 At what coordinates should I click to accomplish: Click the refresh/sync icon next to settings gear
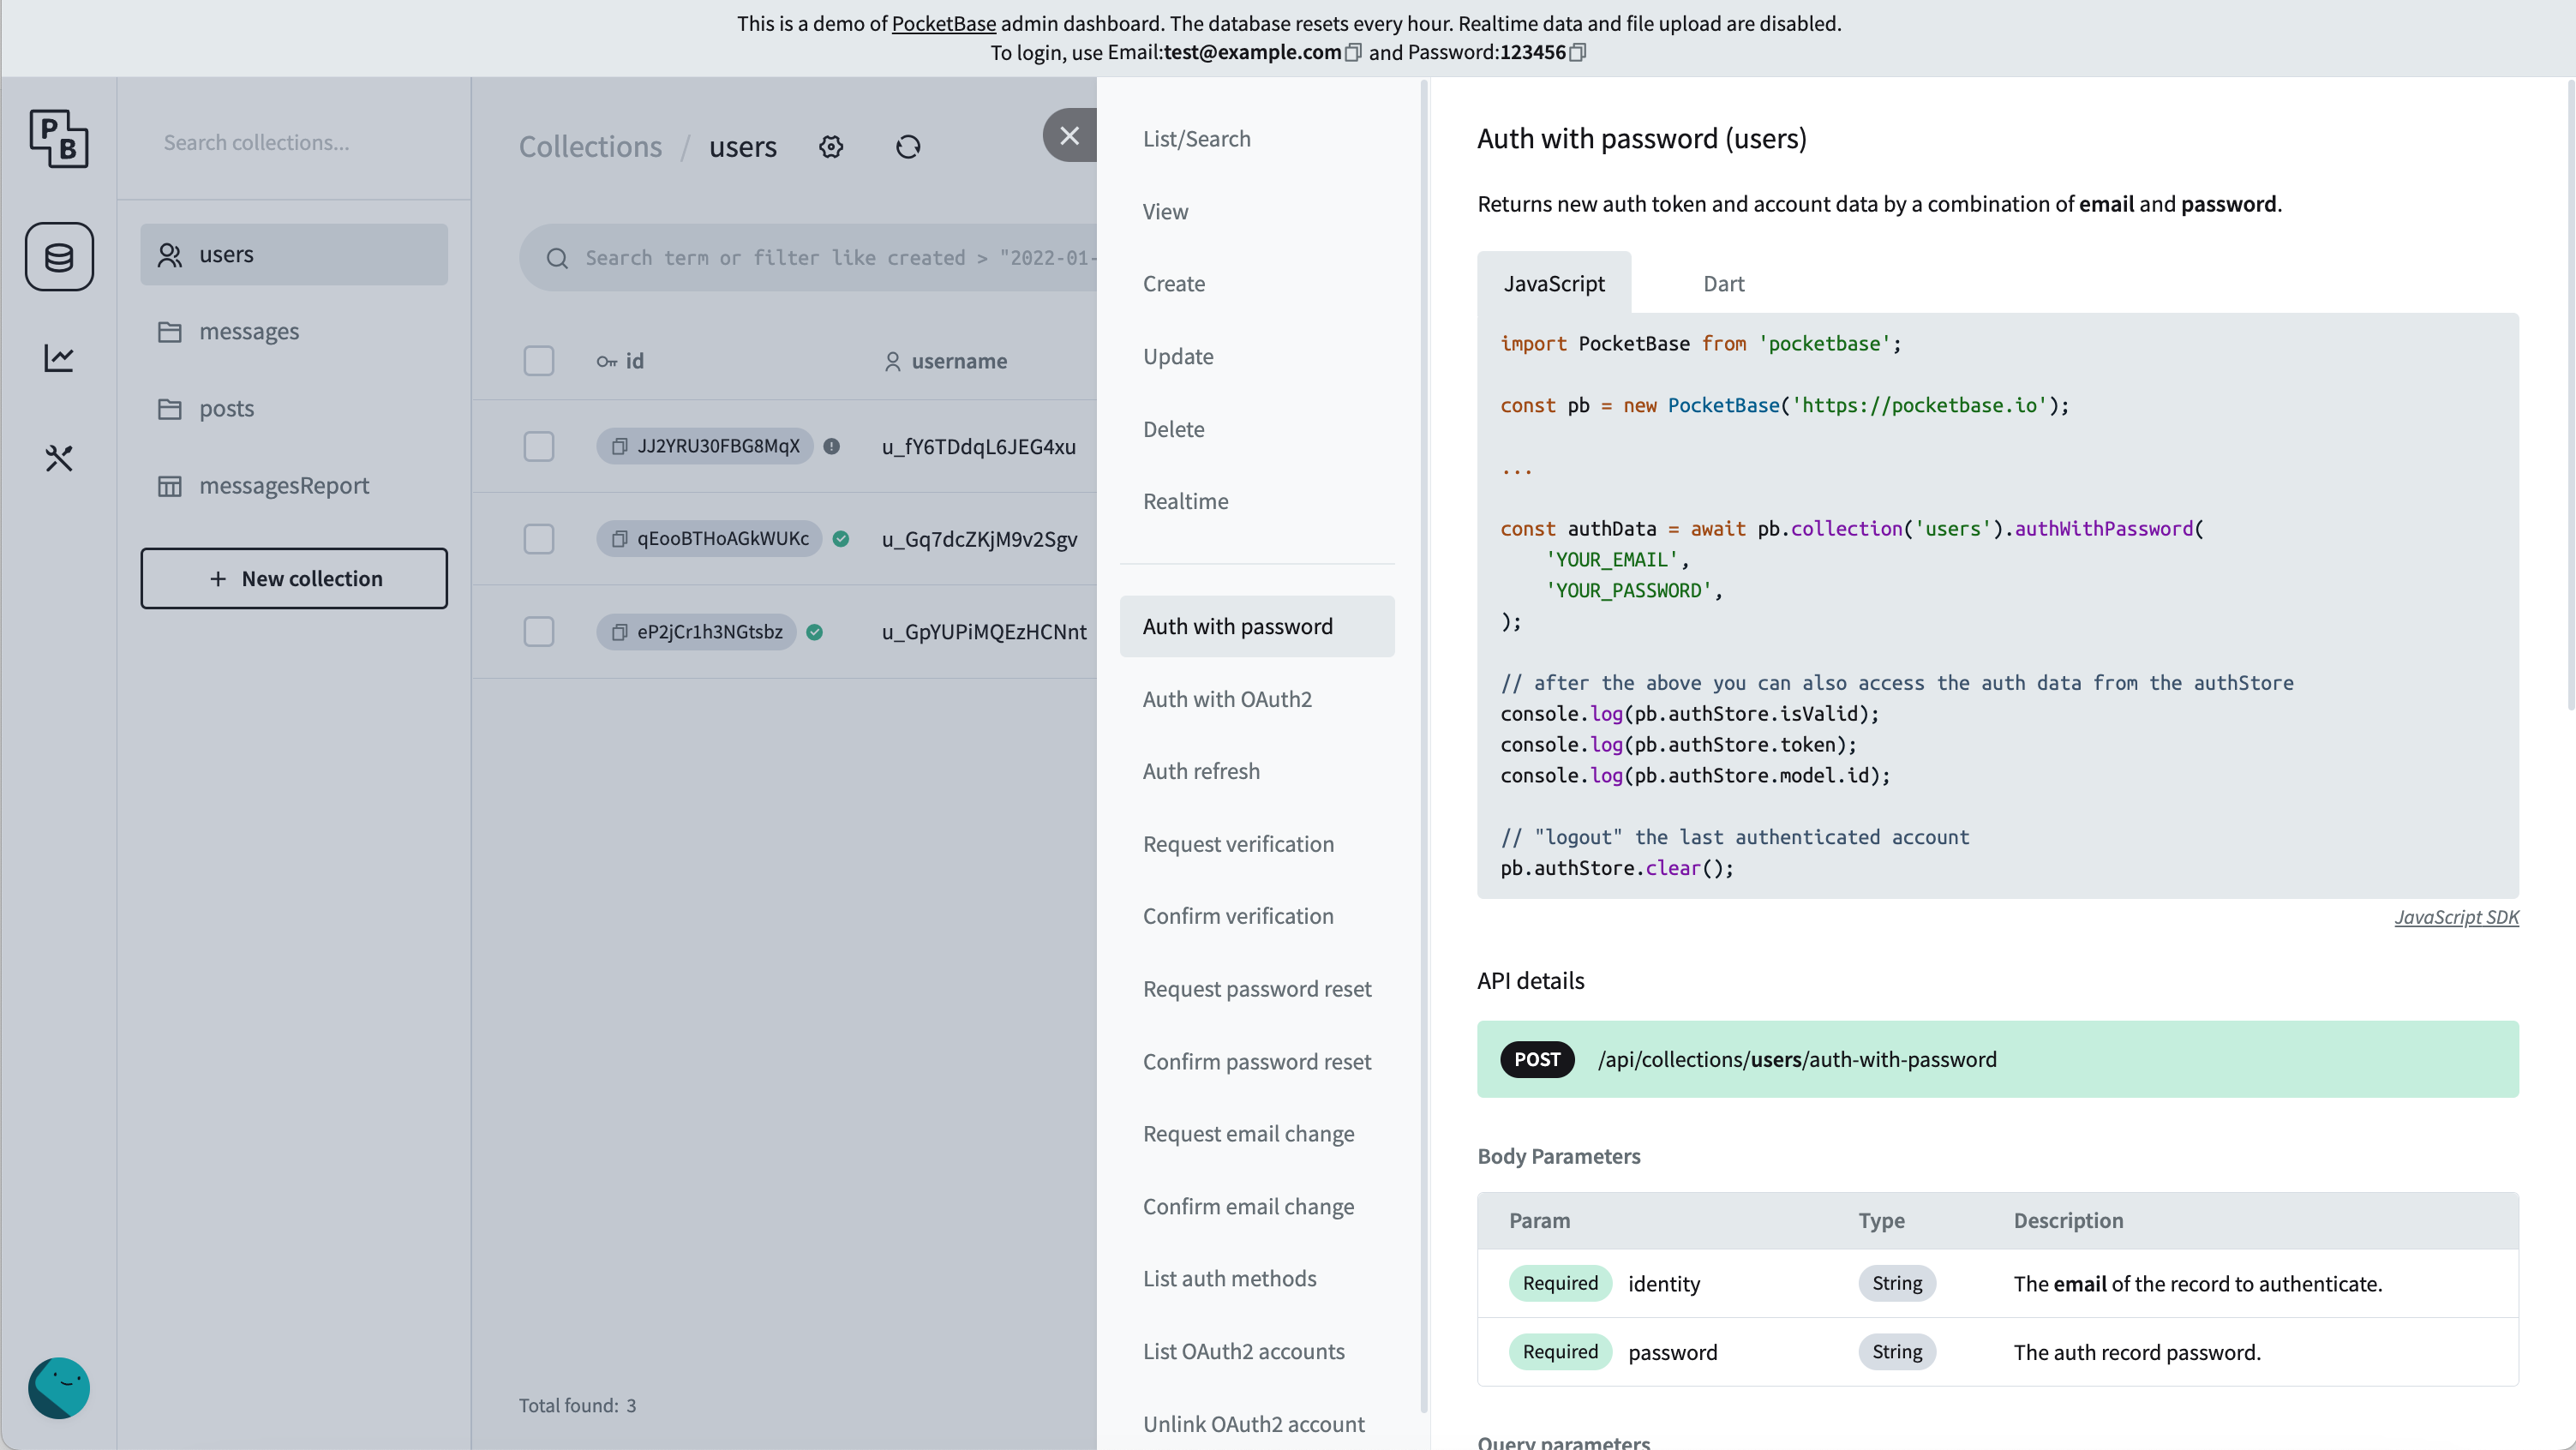point(908,145)
